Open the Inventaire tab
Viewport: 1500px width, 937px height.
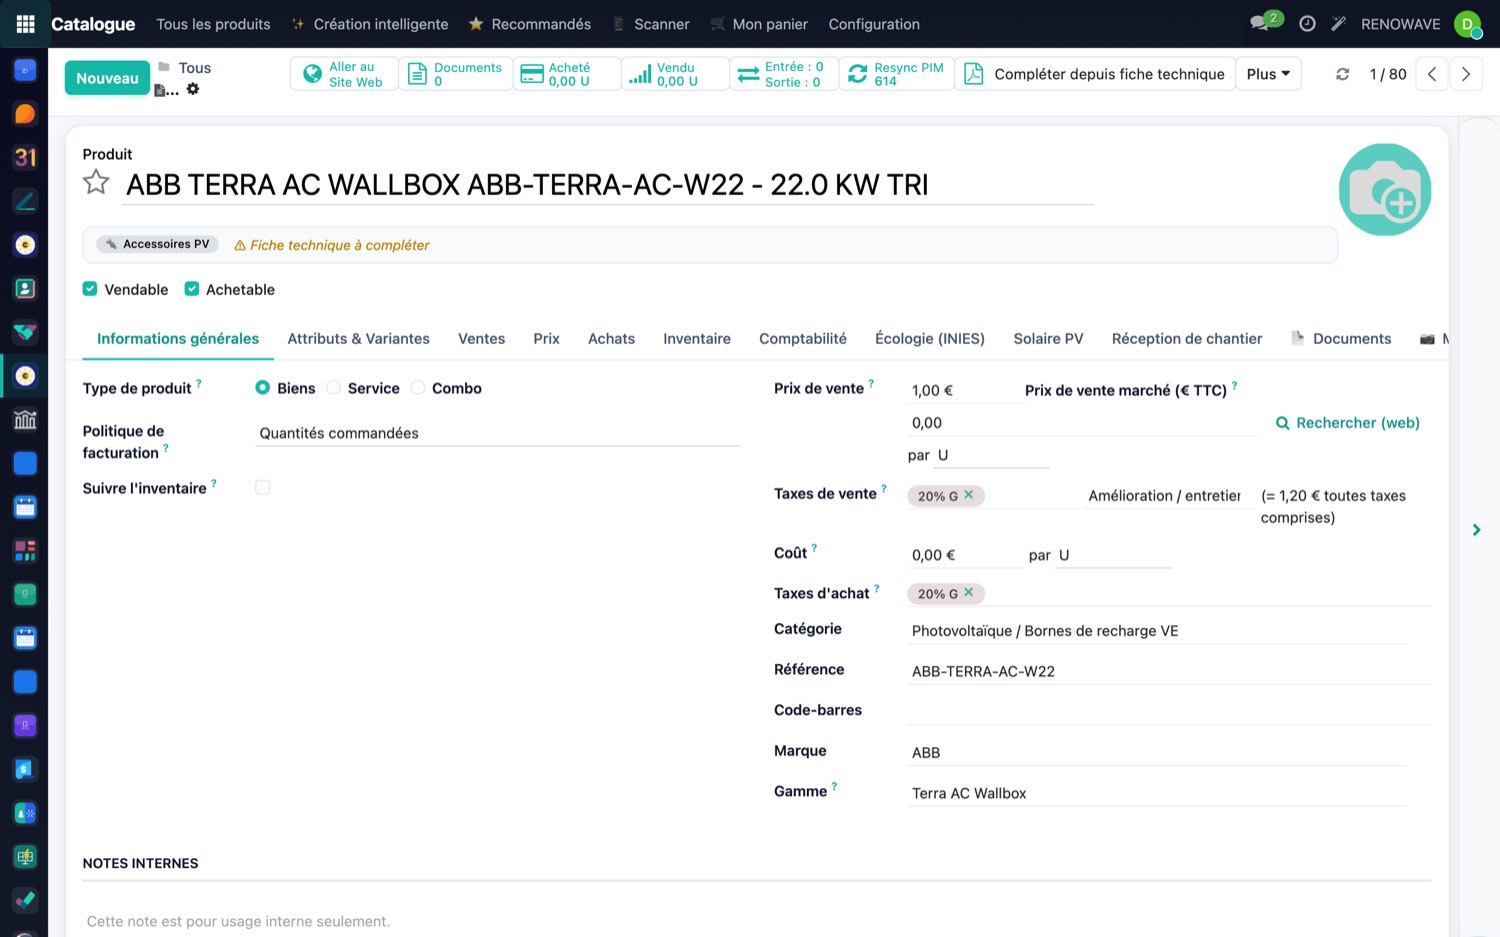point(697,339)
